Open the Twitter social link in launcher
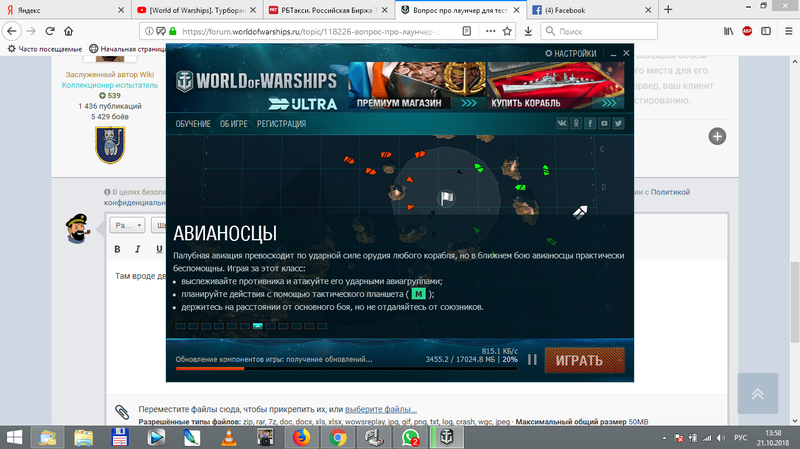800x449 pixels. tap(618, 123)
